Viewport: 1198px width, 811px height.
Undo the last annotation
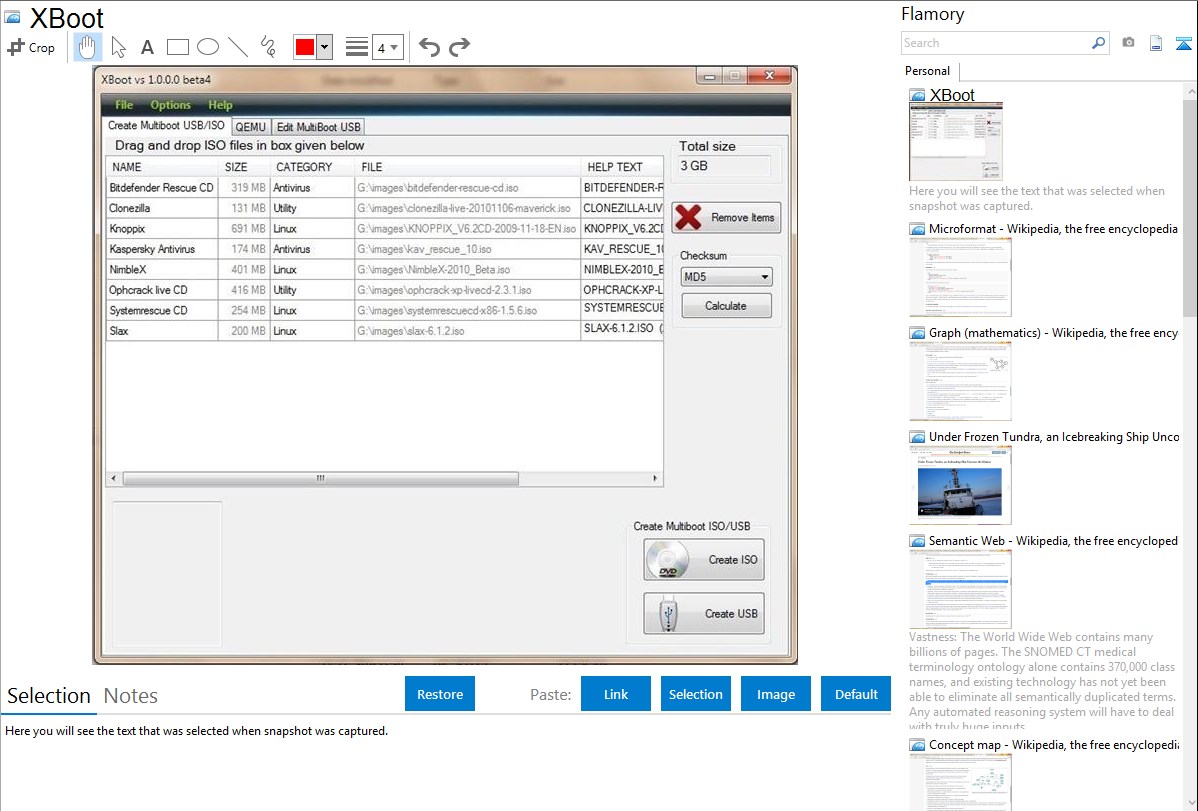(429, 47)
